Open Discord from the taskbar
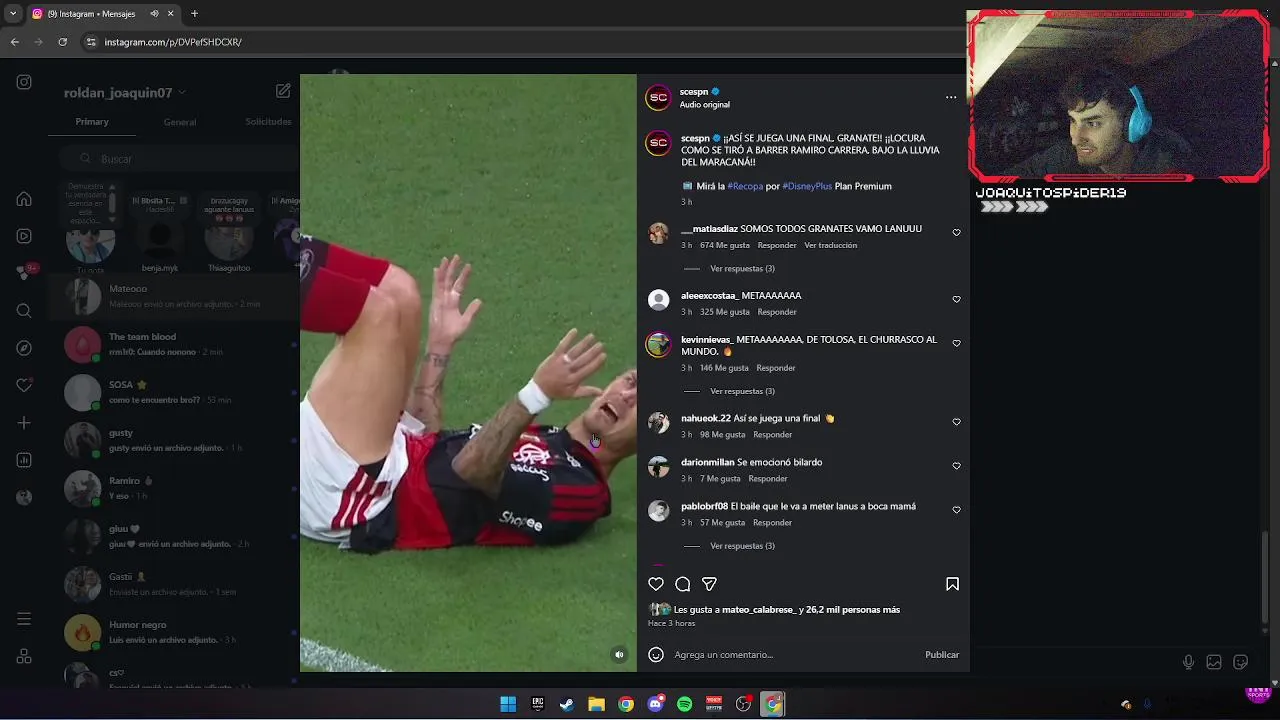The image size is (1280, 720). coord(655,704)
